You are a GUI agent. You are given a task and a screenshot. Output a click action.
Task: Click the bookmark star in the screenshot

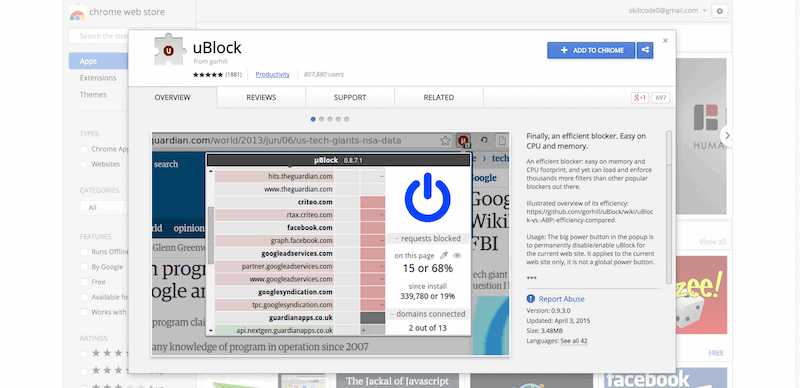click(x=445, y=140)
